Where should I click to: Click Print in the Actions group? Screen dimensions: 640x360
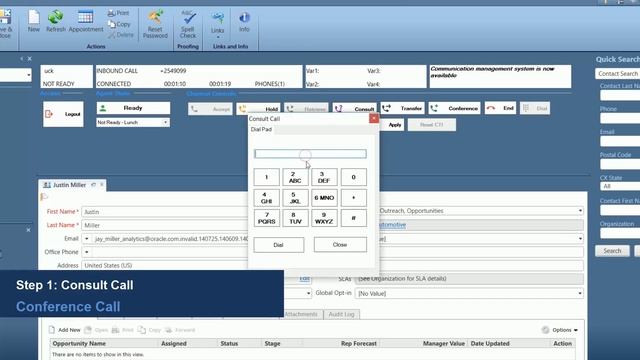[x=118, y=13]
